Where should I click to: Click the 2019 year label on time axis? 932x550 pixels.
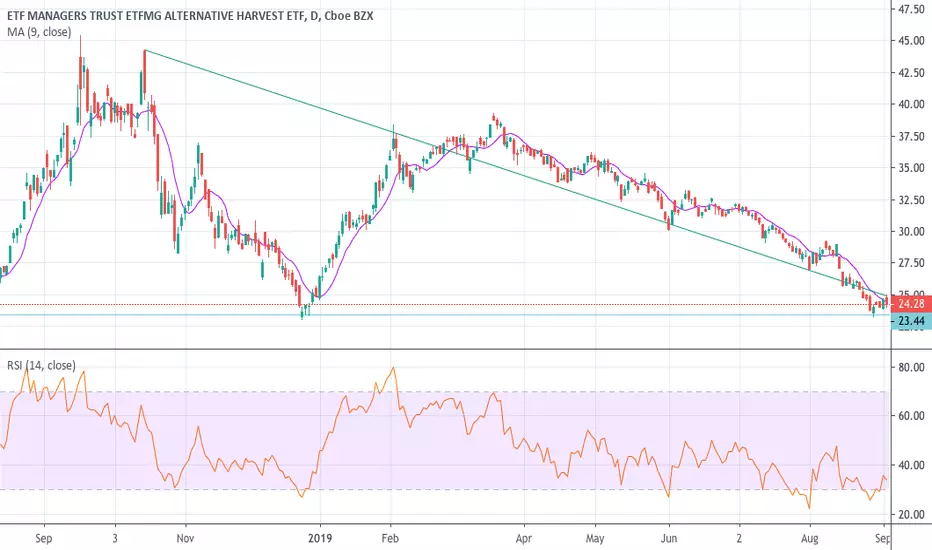click(x=320, y=538)
